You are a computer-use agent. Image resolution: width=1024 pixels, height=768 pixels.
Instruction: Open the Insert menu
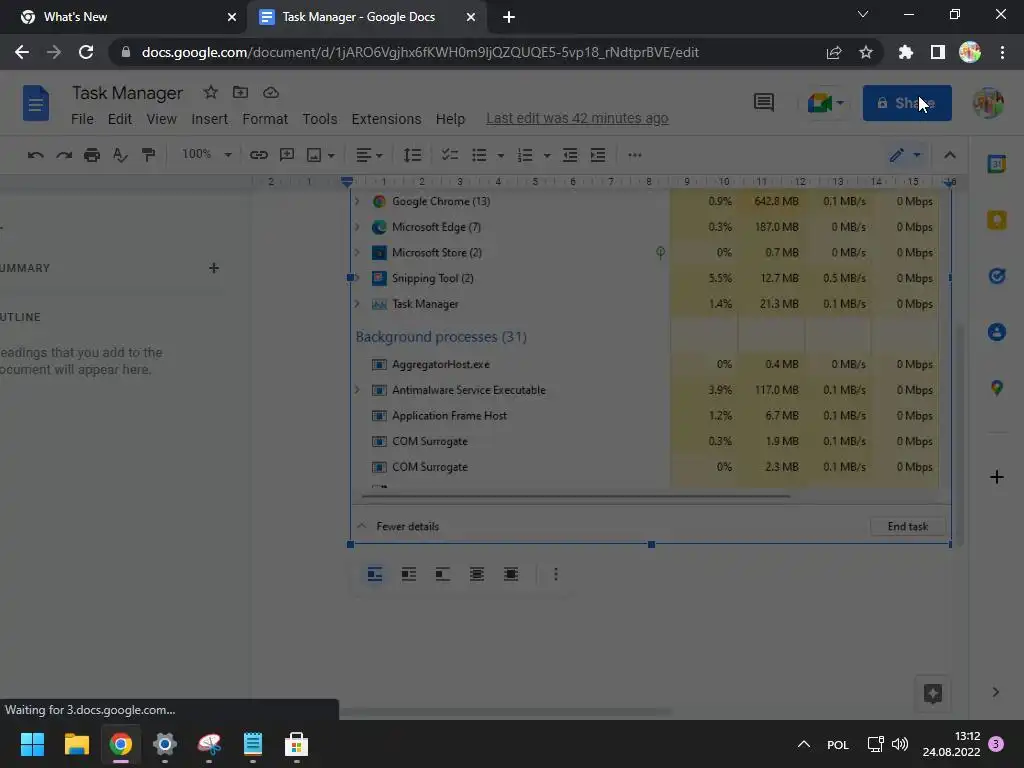coord(210,119)
